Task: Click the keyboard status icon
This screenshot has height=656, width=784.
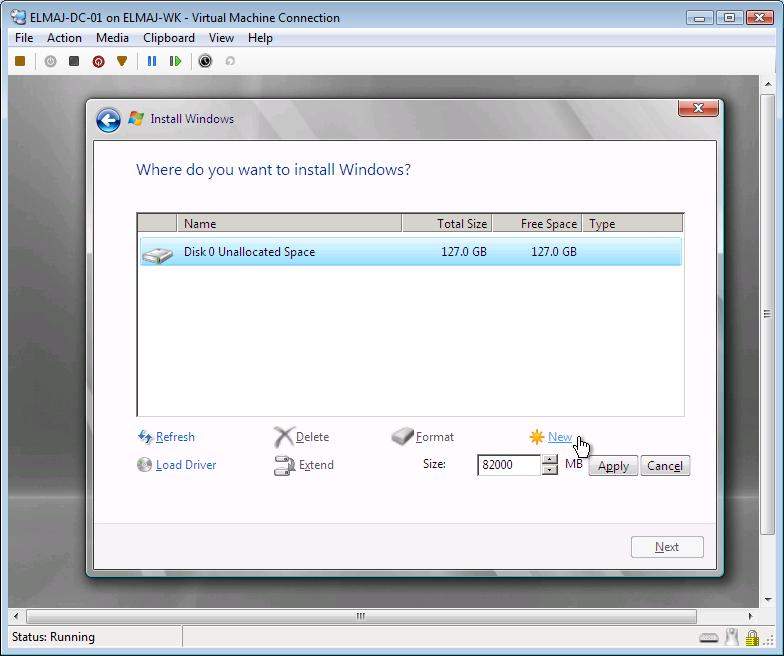Action: point(708,638)
